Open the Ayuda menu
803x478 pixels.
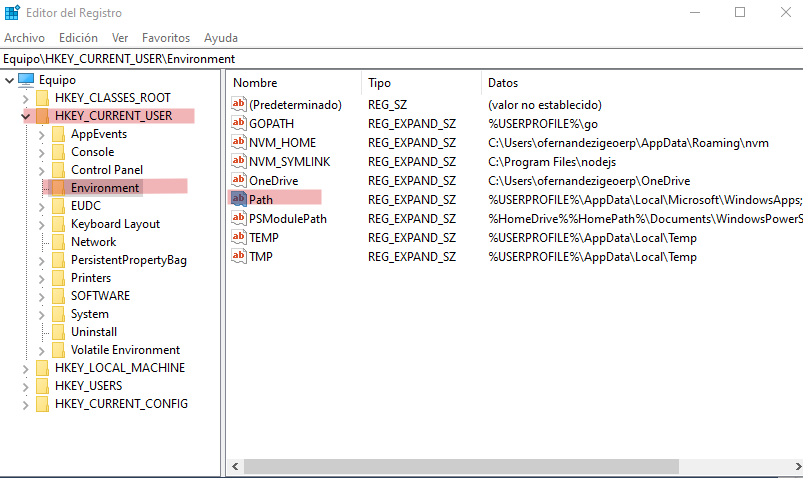221,38
